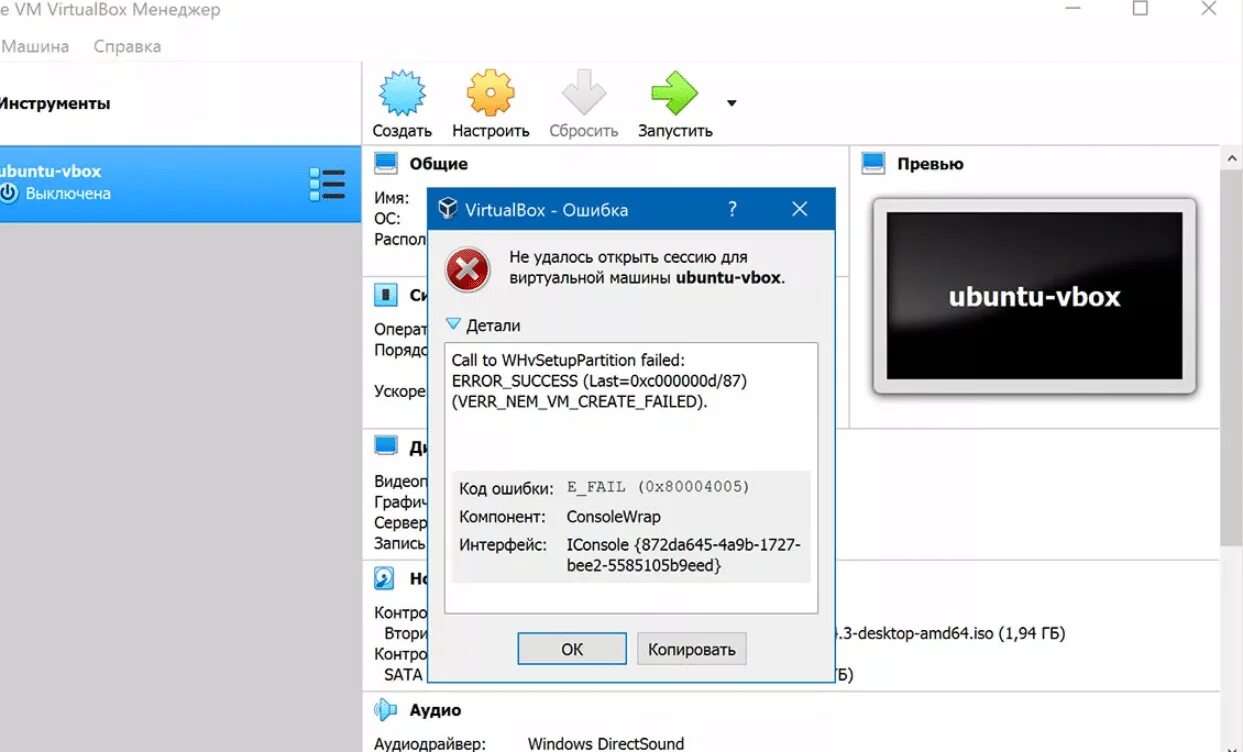This screenshot has width=1243, height=752.
Task: Click the Выключена power state label
Action: tap(68, 194)
